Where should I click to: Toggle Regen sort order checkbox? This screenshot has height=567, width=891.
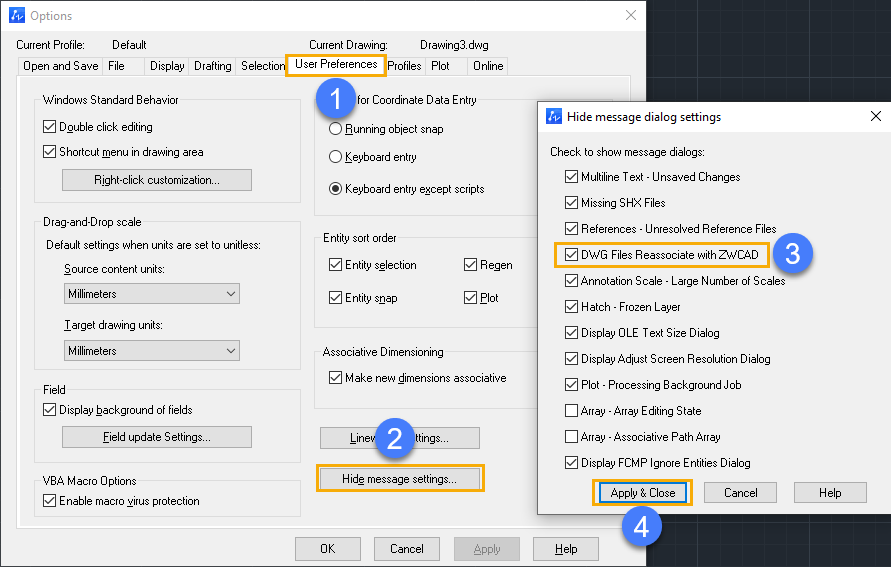coord(471,265)
